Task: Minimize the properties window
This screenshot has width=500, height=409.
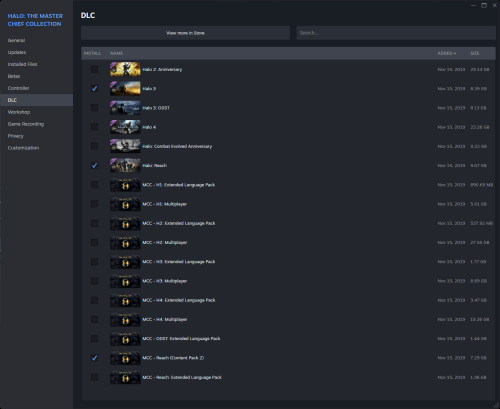Action: [473, 5]
